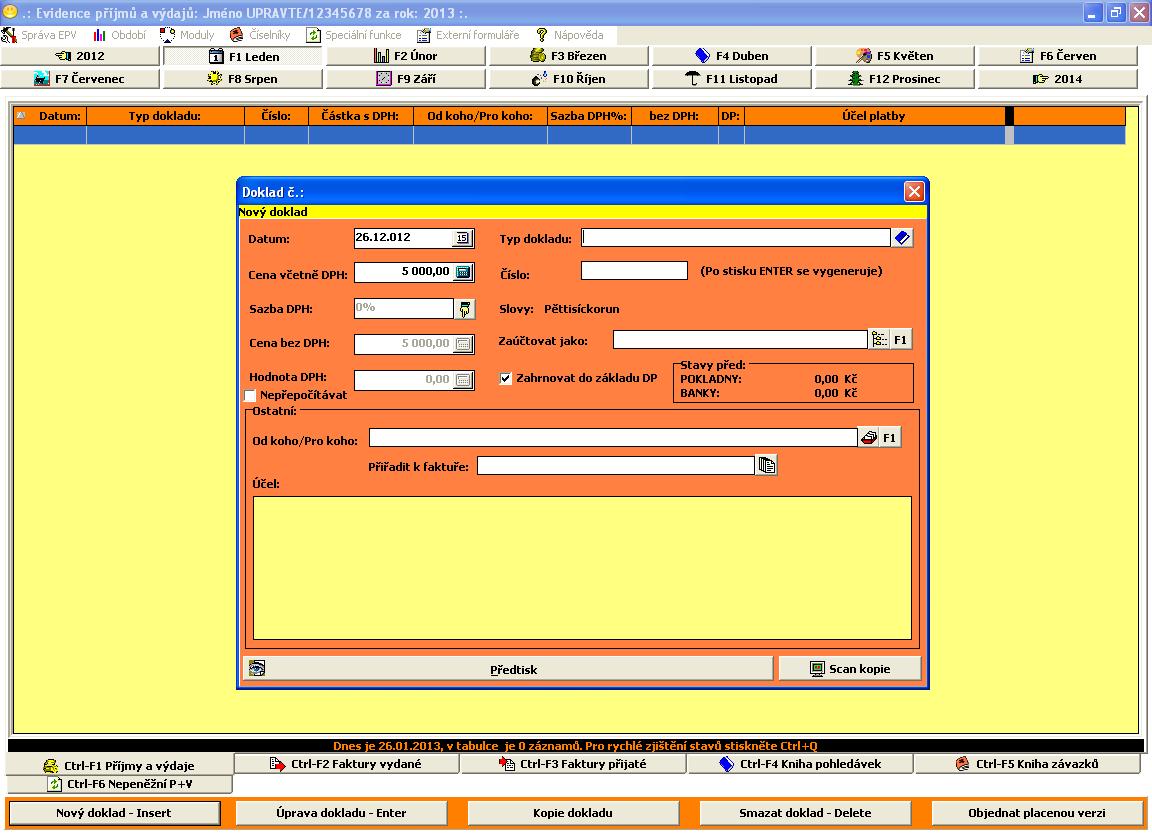Viewport: 1152px width, 833px height.
Task: Open the Správa EPV menu
Action: [40, 35]
